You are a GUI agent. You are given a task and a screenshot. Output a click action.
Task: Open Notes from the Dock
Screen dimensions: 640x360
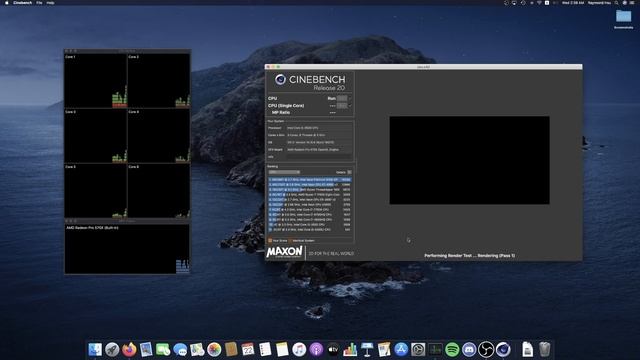click(x=282, y=349)
